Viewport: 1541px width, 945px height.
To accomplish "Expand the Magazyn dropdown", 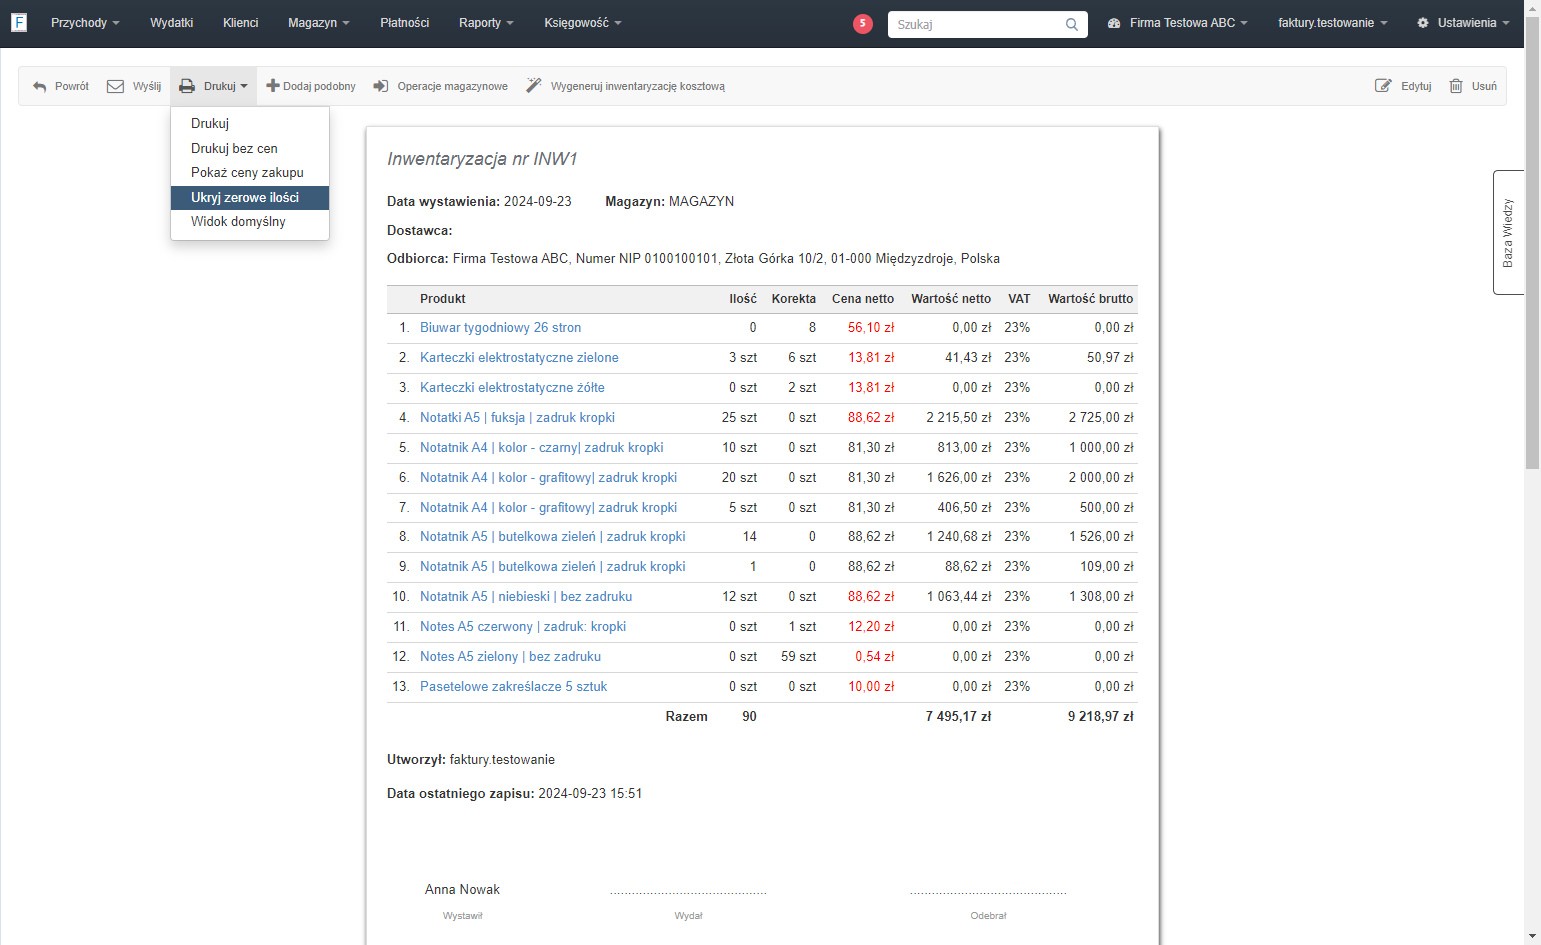I will [x=319, y=23].
